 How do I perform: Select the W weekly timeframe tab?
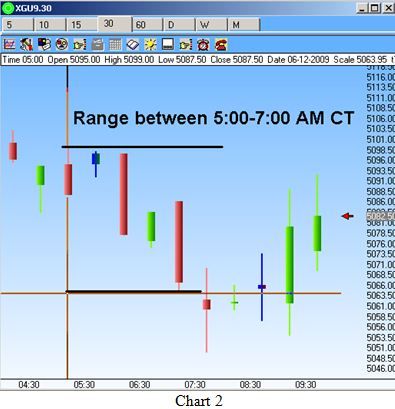coord(211,25)
